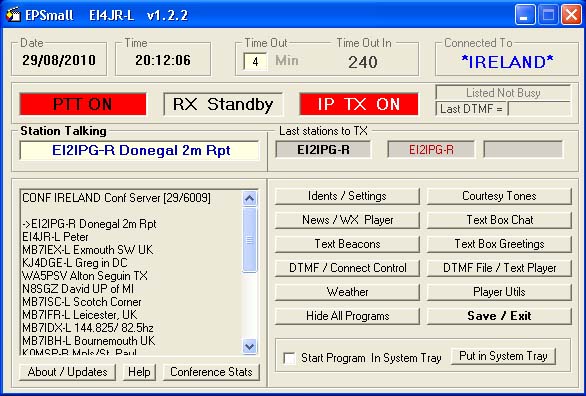Click the Listed Not Busy status box
The width and height of the screenshot is (586, 396).
503,93
